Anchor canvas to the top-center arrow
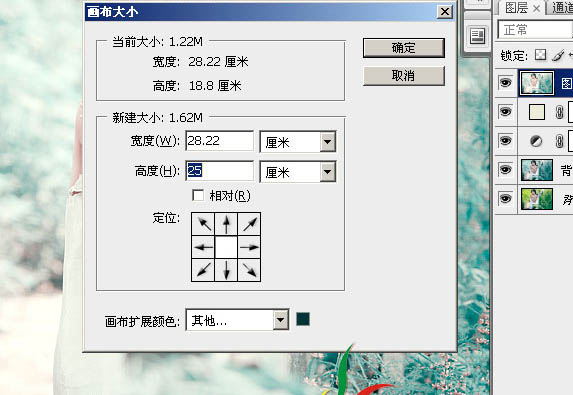 coord(226,224)
